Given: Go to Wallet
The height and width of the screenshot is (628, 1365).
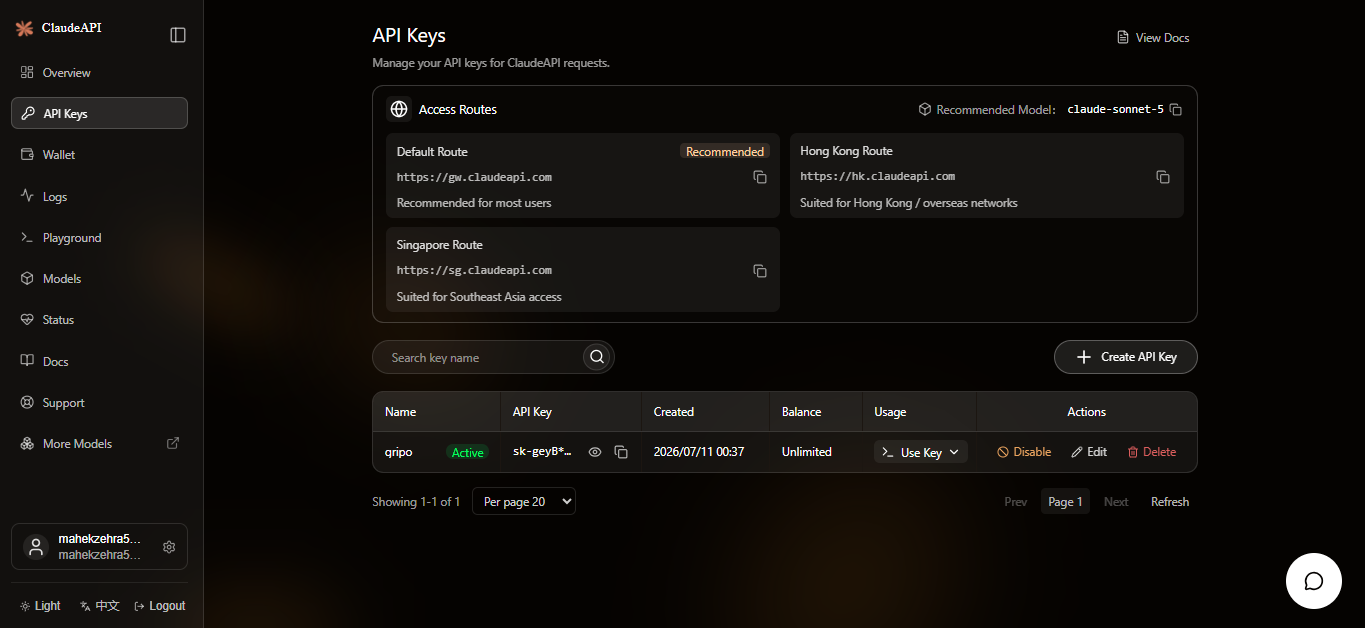Looking at the screenshot, I should pos(99,155).
